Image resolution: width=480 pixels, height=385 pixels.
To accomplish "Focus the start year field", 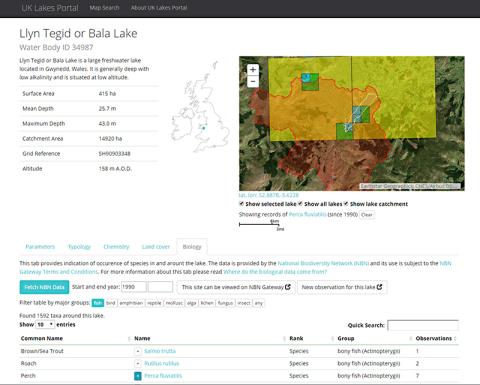I will (x=134, y=287).
